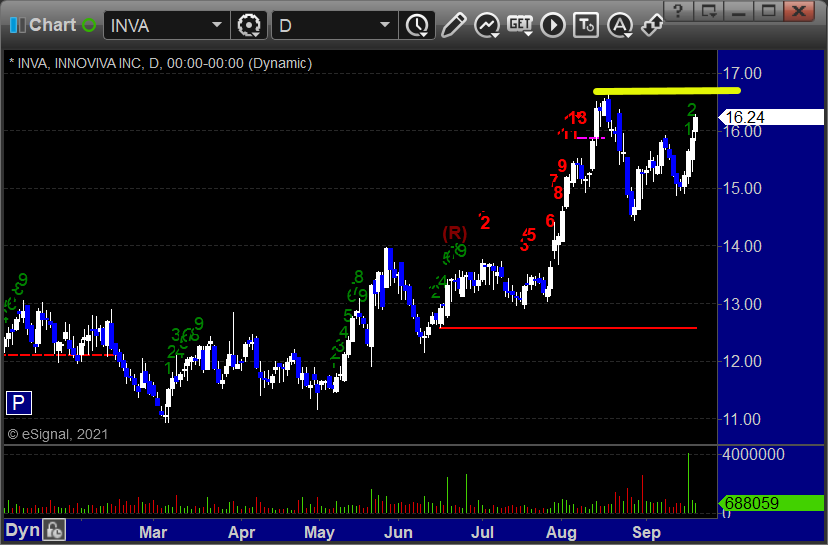Click the 12.00 price axis label
This screenshot has width=828, height=545.
coord(742,361)
